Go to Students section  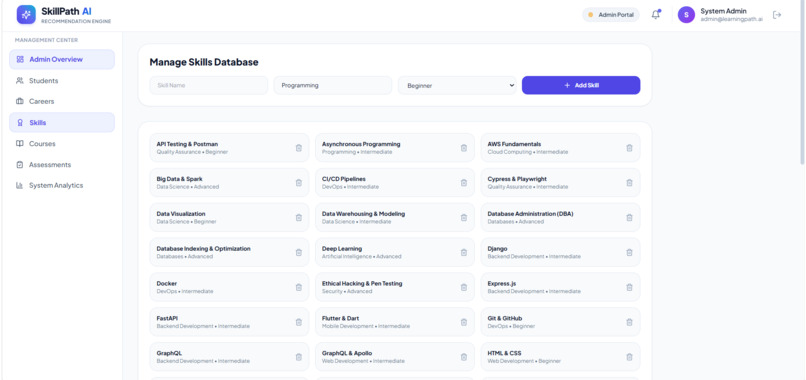tap(62, 81)
